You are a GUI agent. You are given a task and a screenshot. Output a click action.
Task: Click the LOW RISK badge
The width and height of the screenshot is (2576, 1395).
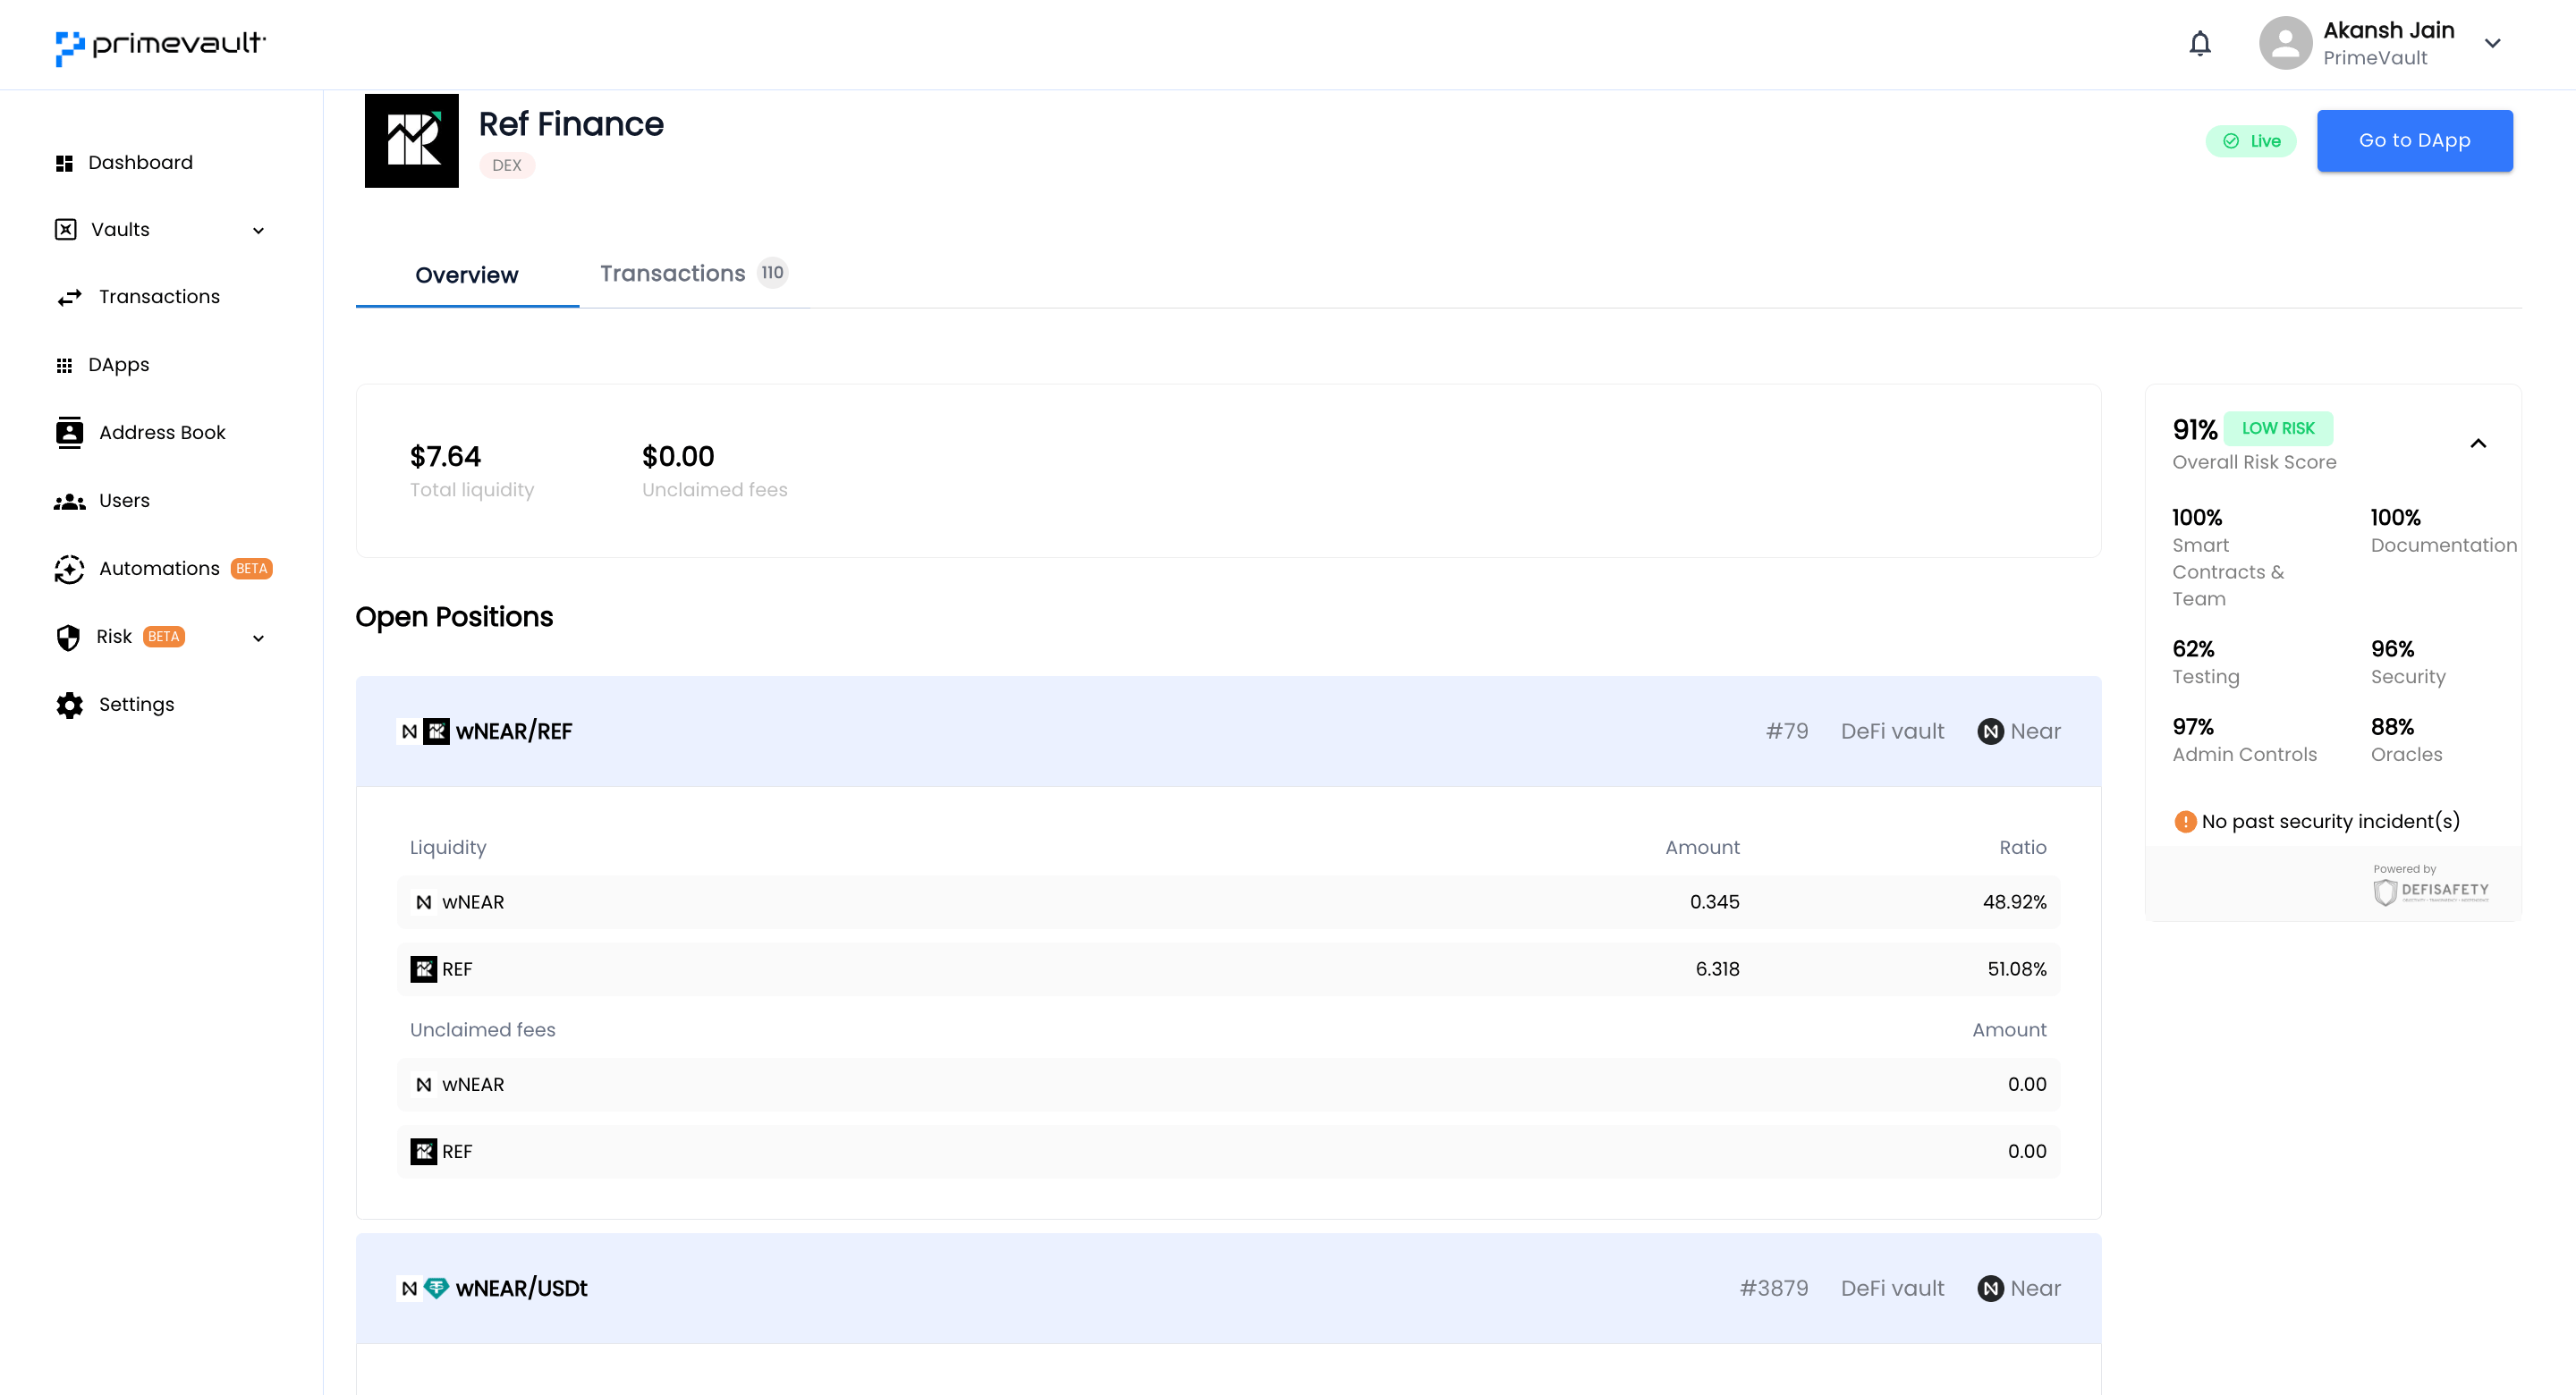tap(2278, 428)
